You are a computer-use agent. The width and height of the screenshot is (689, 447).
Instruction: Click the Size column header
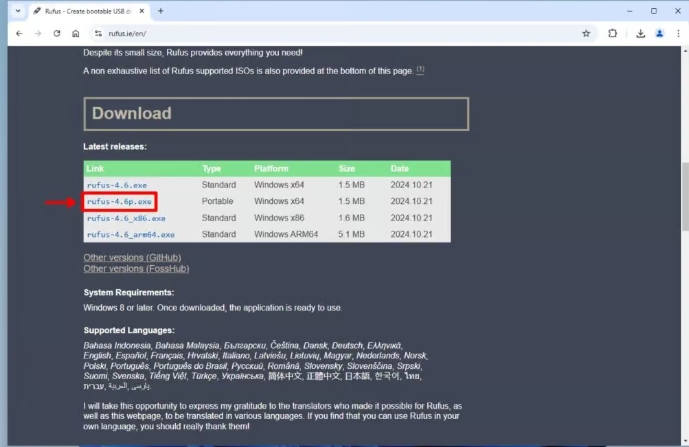347,169
